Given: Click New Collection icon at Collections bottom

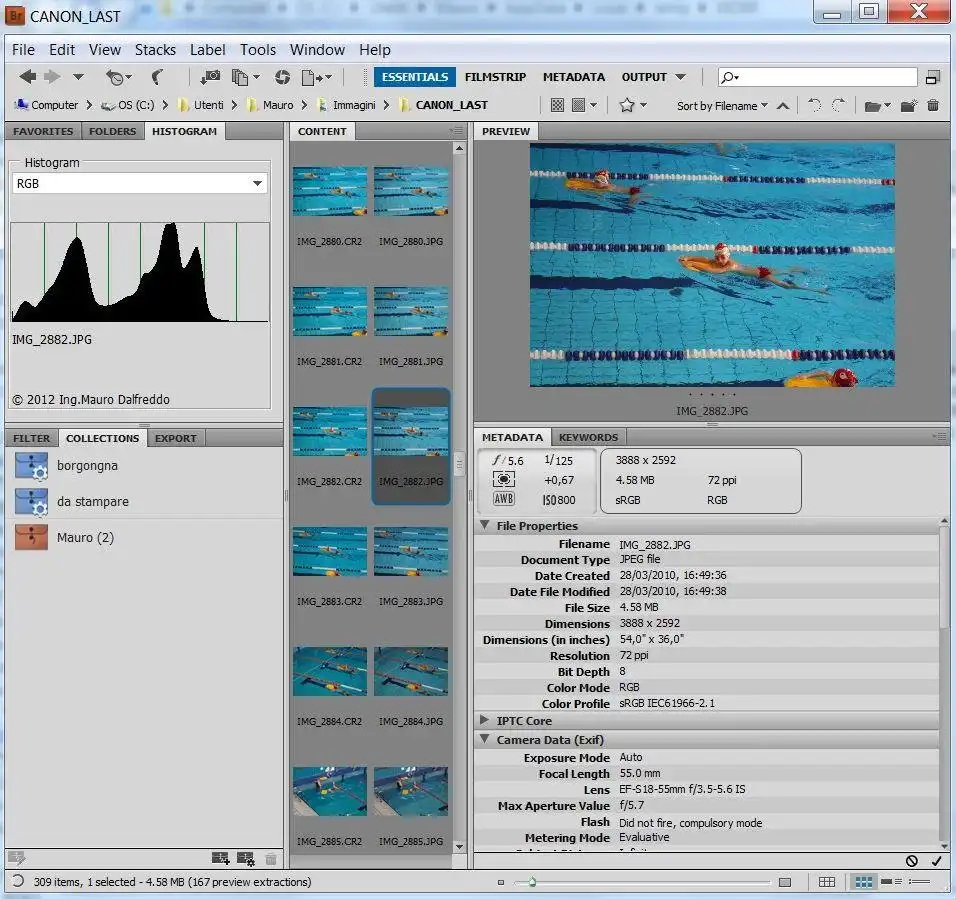Looking at the screenshot, I should 220,858.
